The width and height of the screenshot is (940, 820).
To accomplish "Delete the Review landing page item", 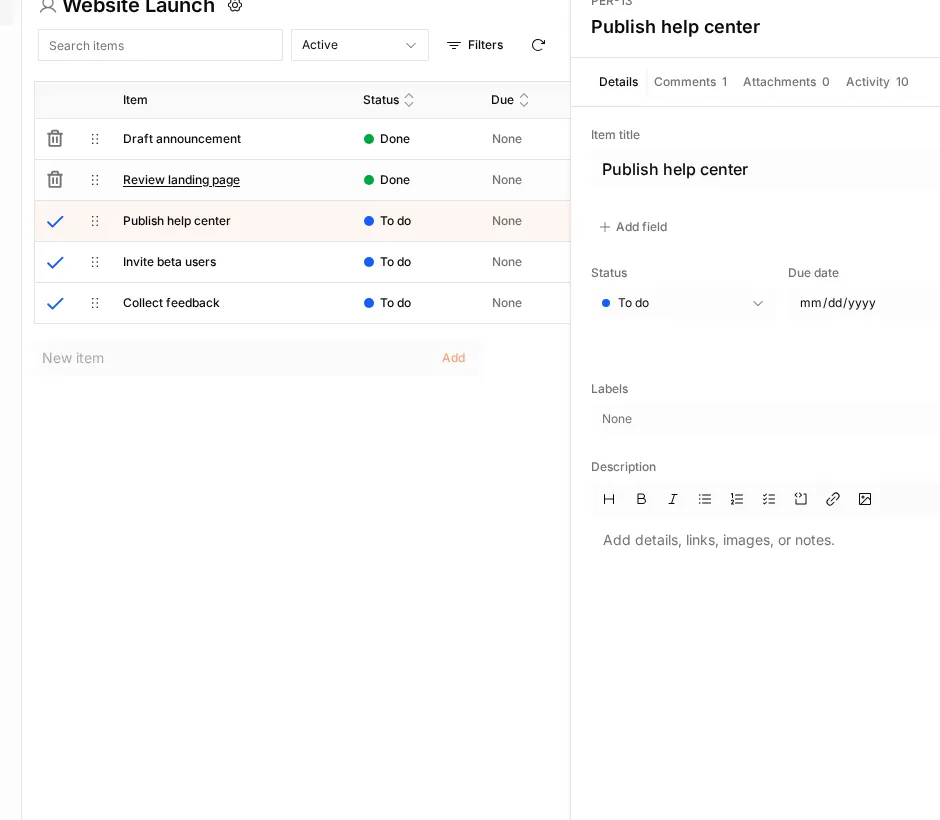I will (x=55, y=180).
